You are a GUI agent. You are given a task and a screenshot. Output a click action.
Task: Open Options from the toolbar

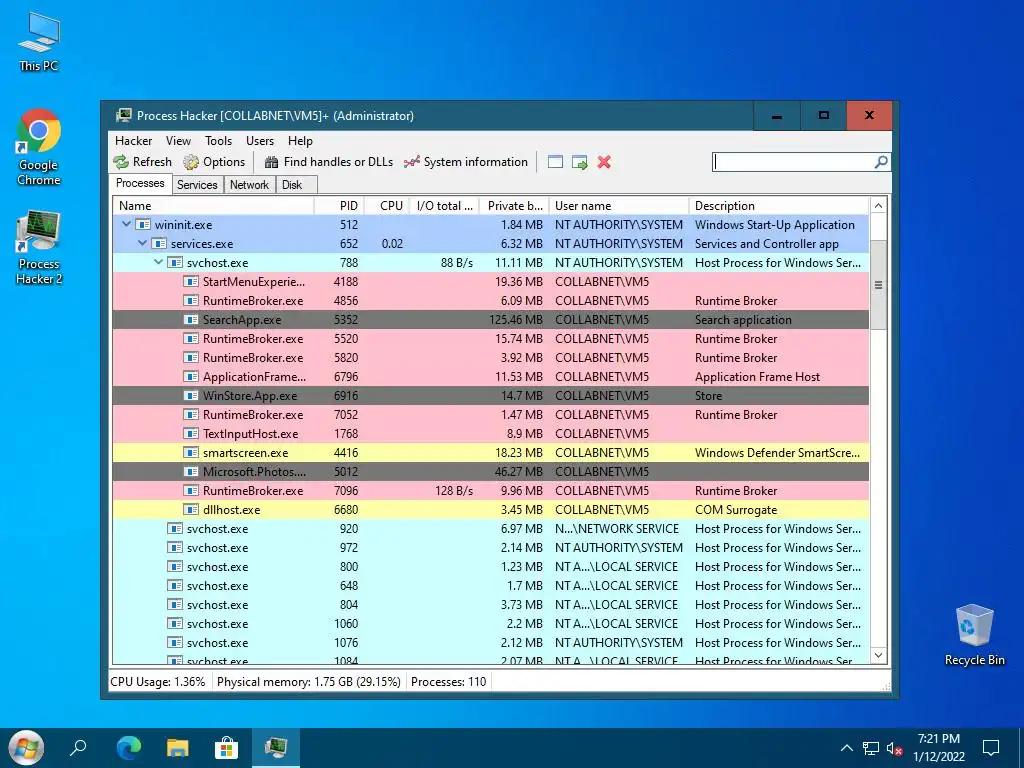pyautogui.click(x=214, y=162)
